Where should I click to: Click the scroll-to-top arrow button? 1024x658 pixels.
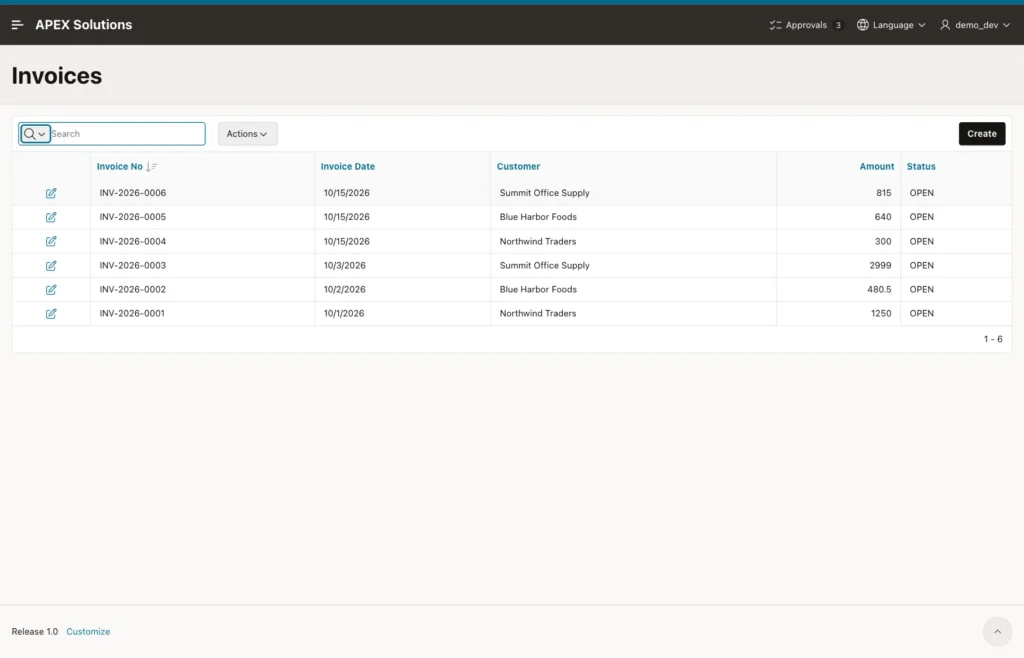997,631
